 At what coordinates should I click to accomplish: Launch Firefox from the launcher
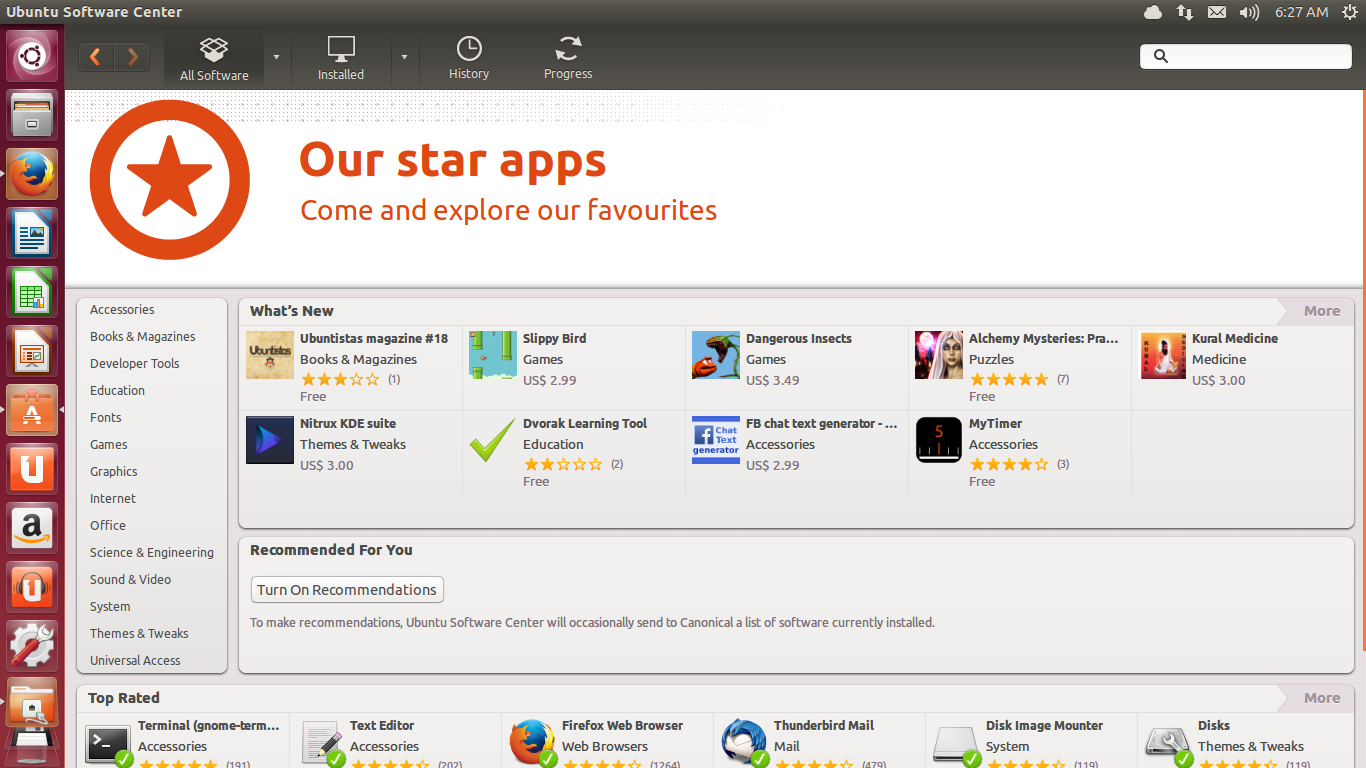pyautogui.click(x=33, y=174)
